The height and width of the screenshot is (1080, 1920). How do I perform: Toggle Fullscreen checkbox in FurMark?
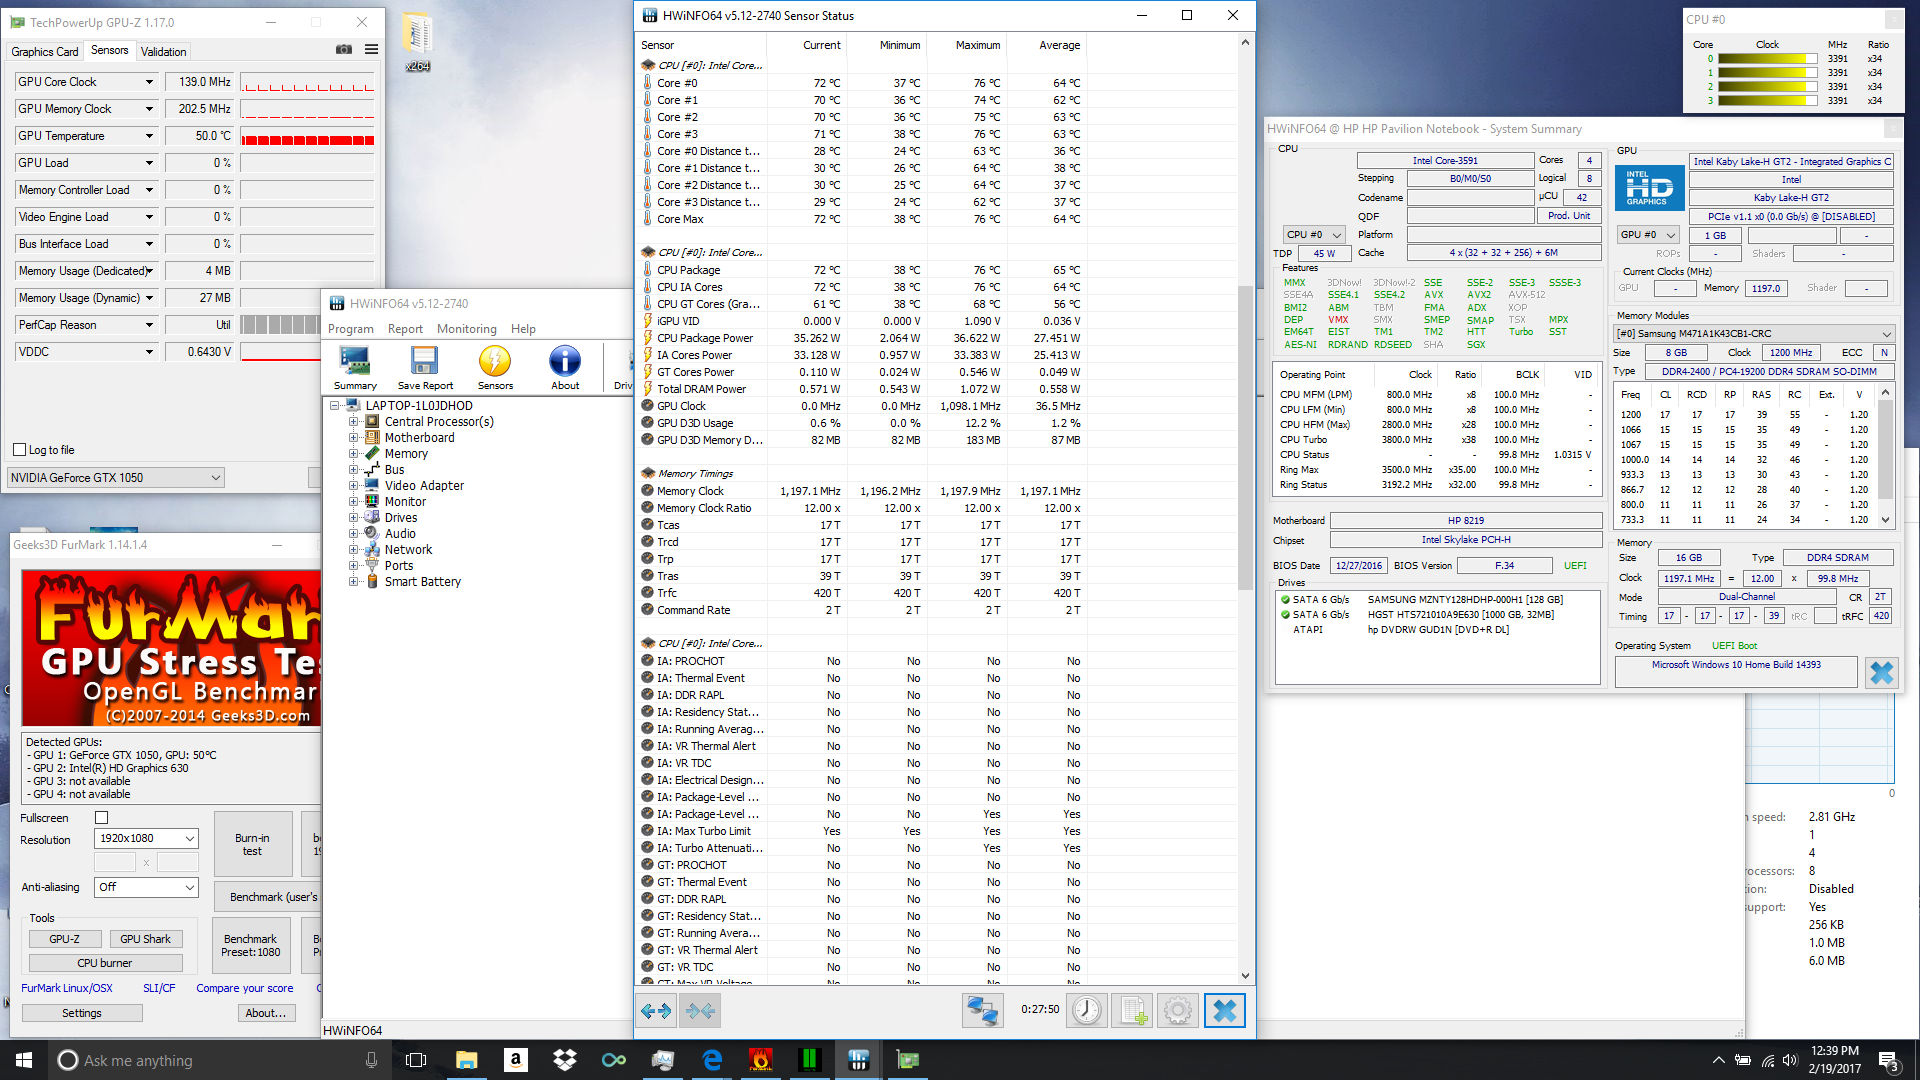(101, 818)
